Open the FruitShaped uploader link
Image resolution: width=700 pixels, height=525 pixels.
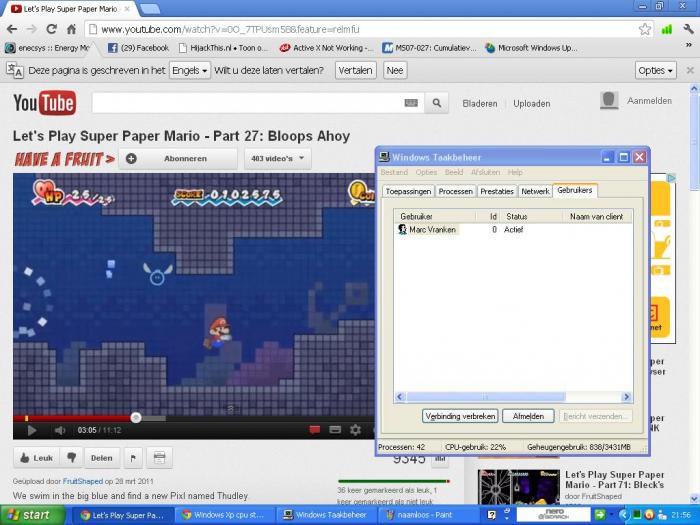click(x=83, y=481)
